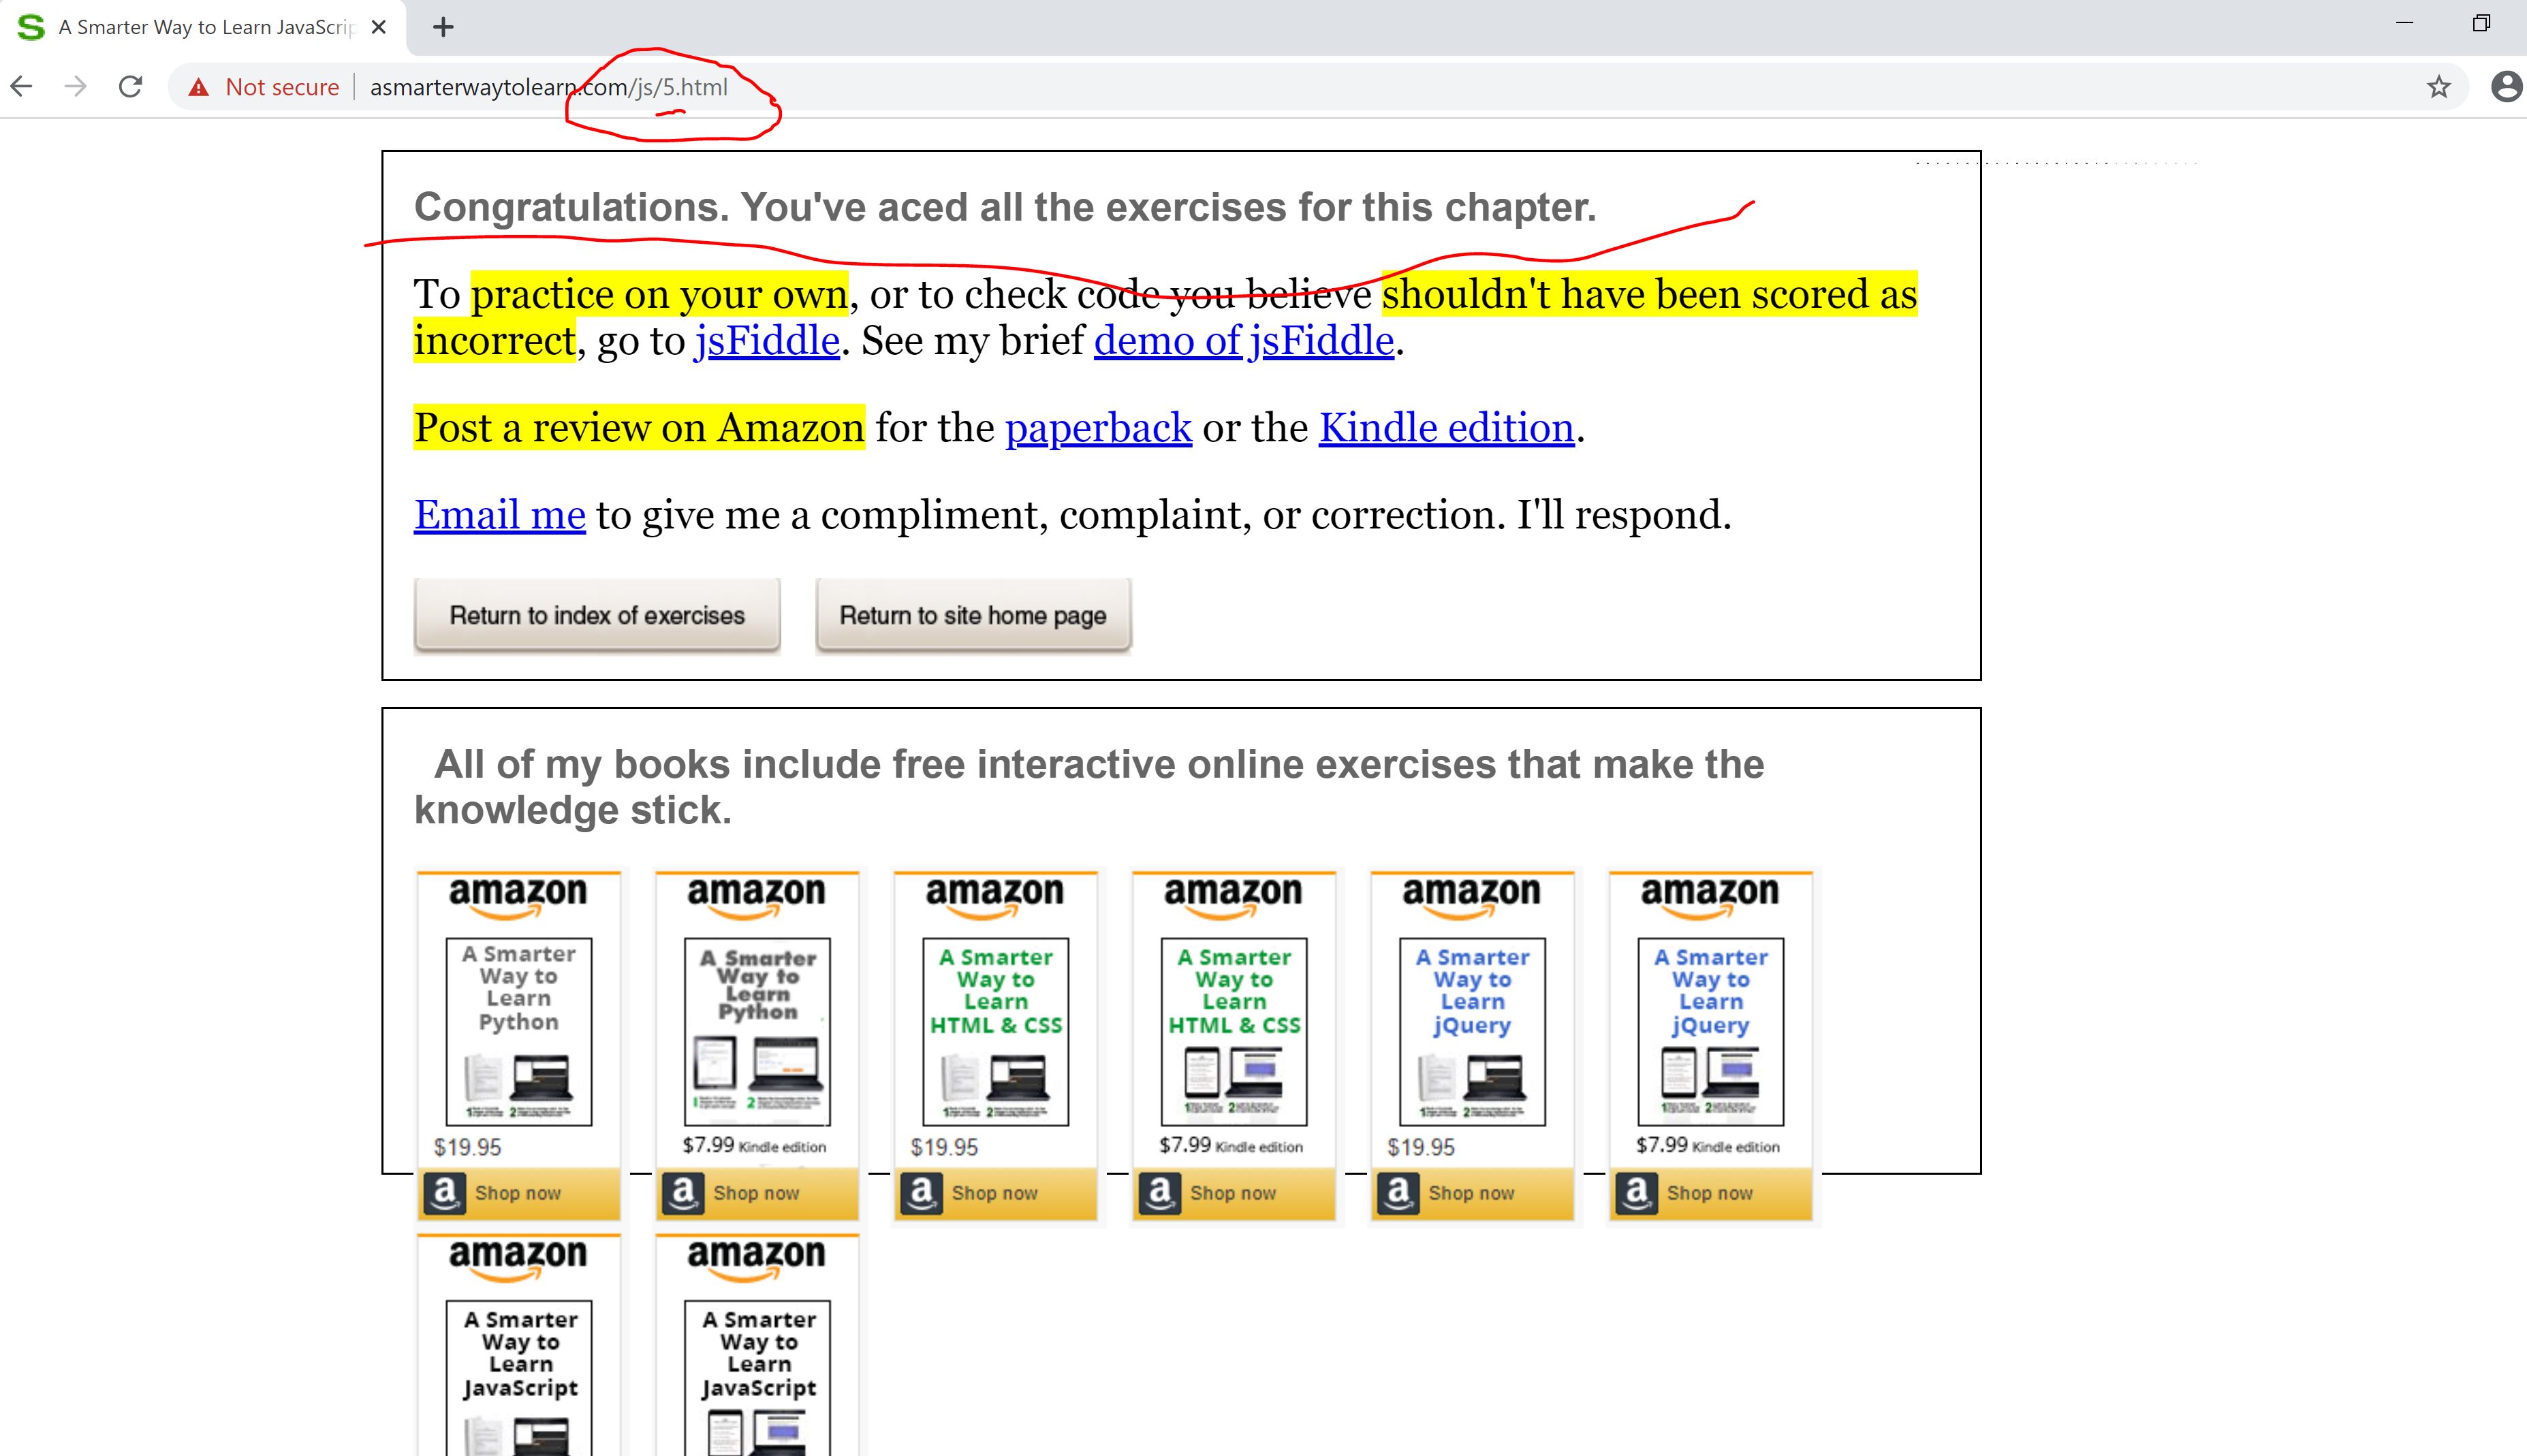Screen dimensions: 2527x1456
Task: Select the A Smarter Way to Learn JavaScript tab
Action: click(204, 27)
